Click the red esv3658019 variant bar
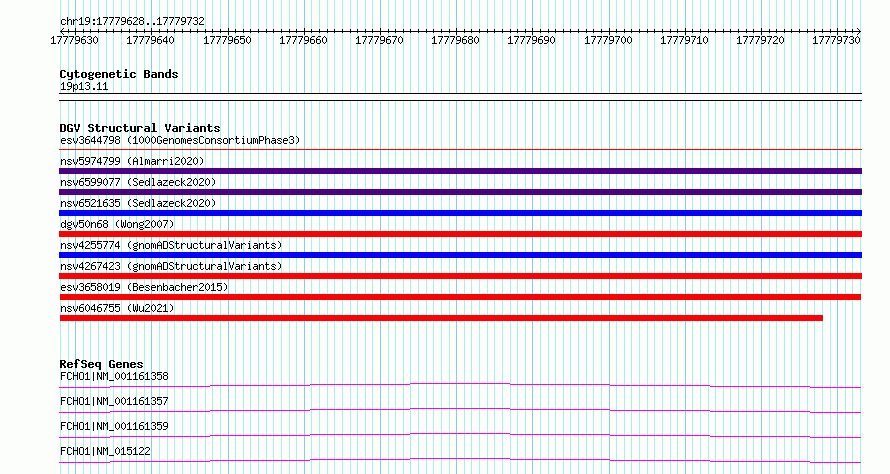 (x=460, y=297)
